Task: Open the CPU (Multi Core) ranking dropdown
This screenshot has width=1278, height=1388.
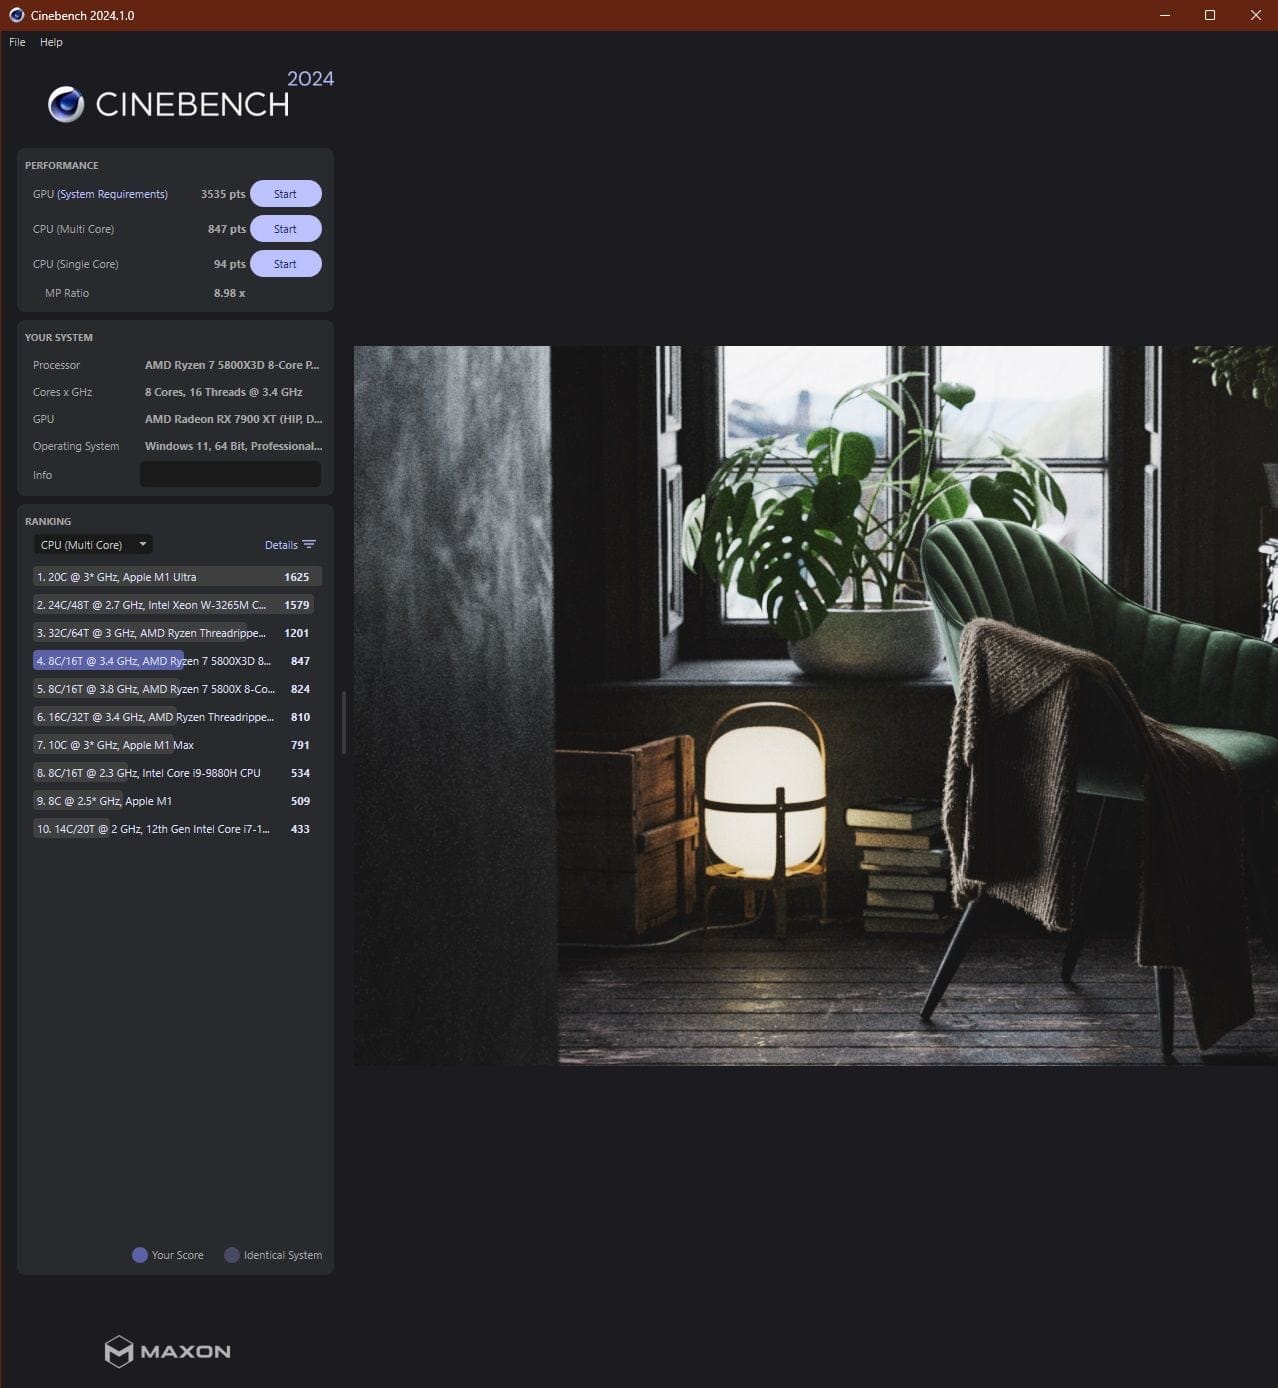Action: tap(93, 545)
